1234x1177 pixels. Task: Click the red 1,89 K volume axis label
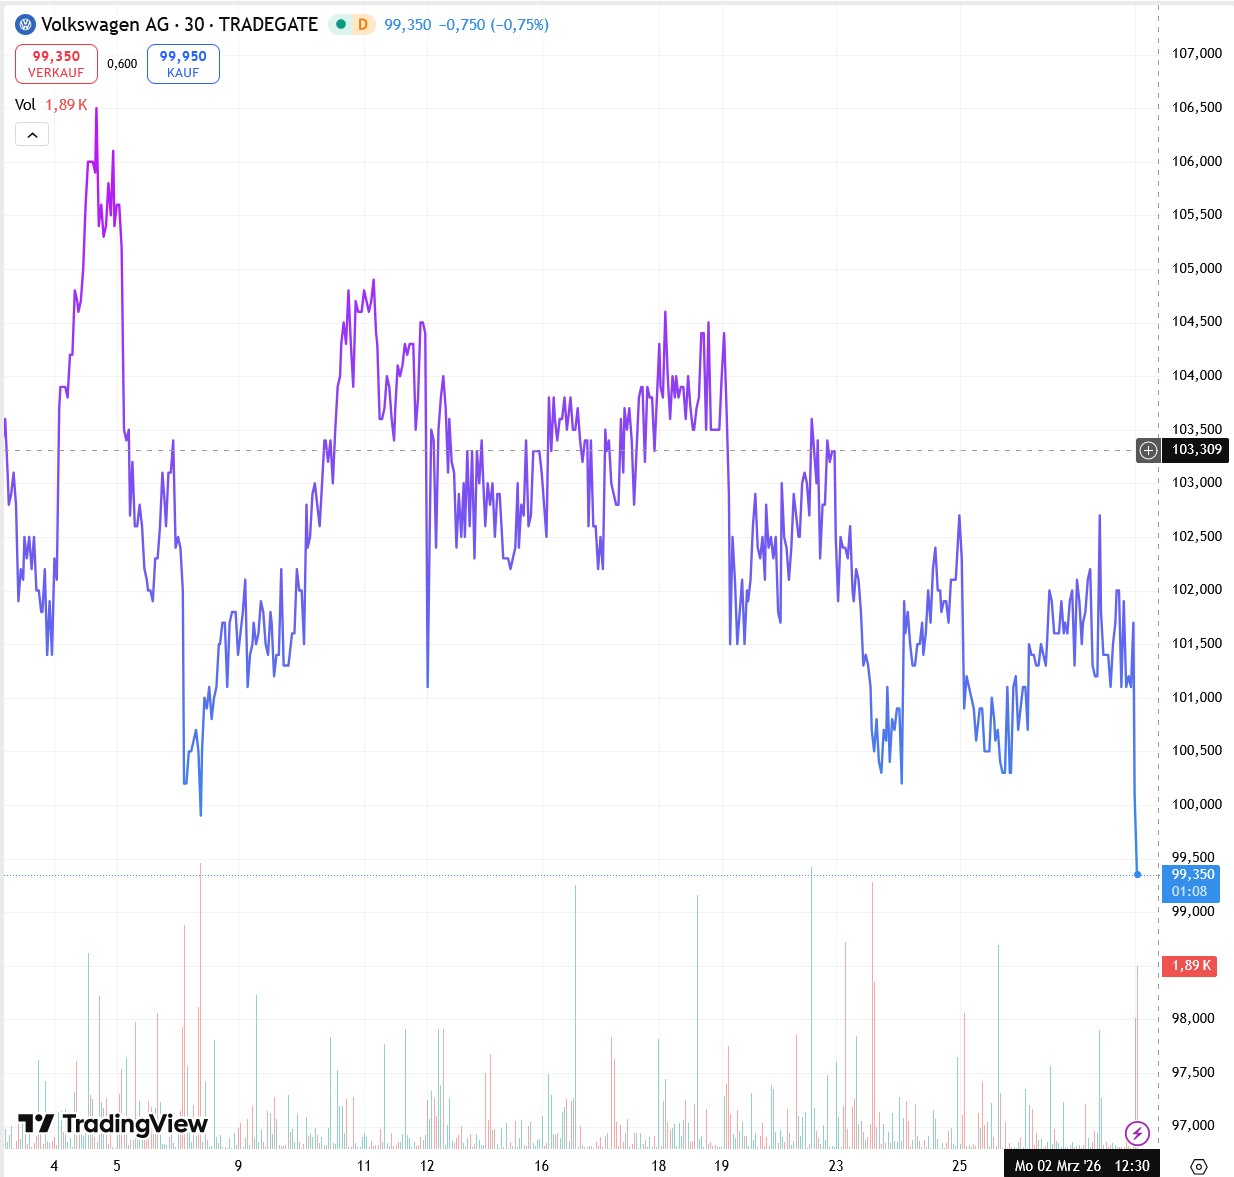(1190, 966)
